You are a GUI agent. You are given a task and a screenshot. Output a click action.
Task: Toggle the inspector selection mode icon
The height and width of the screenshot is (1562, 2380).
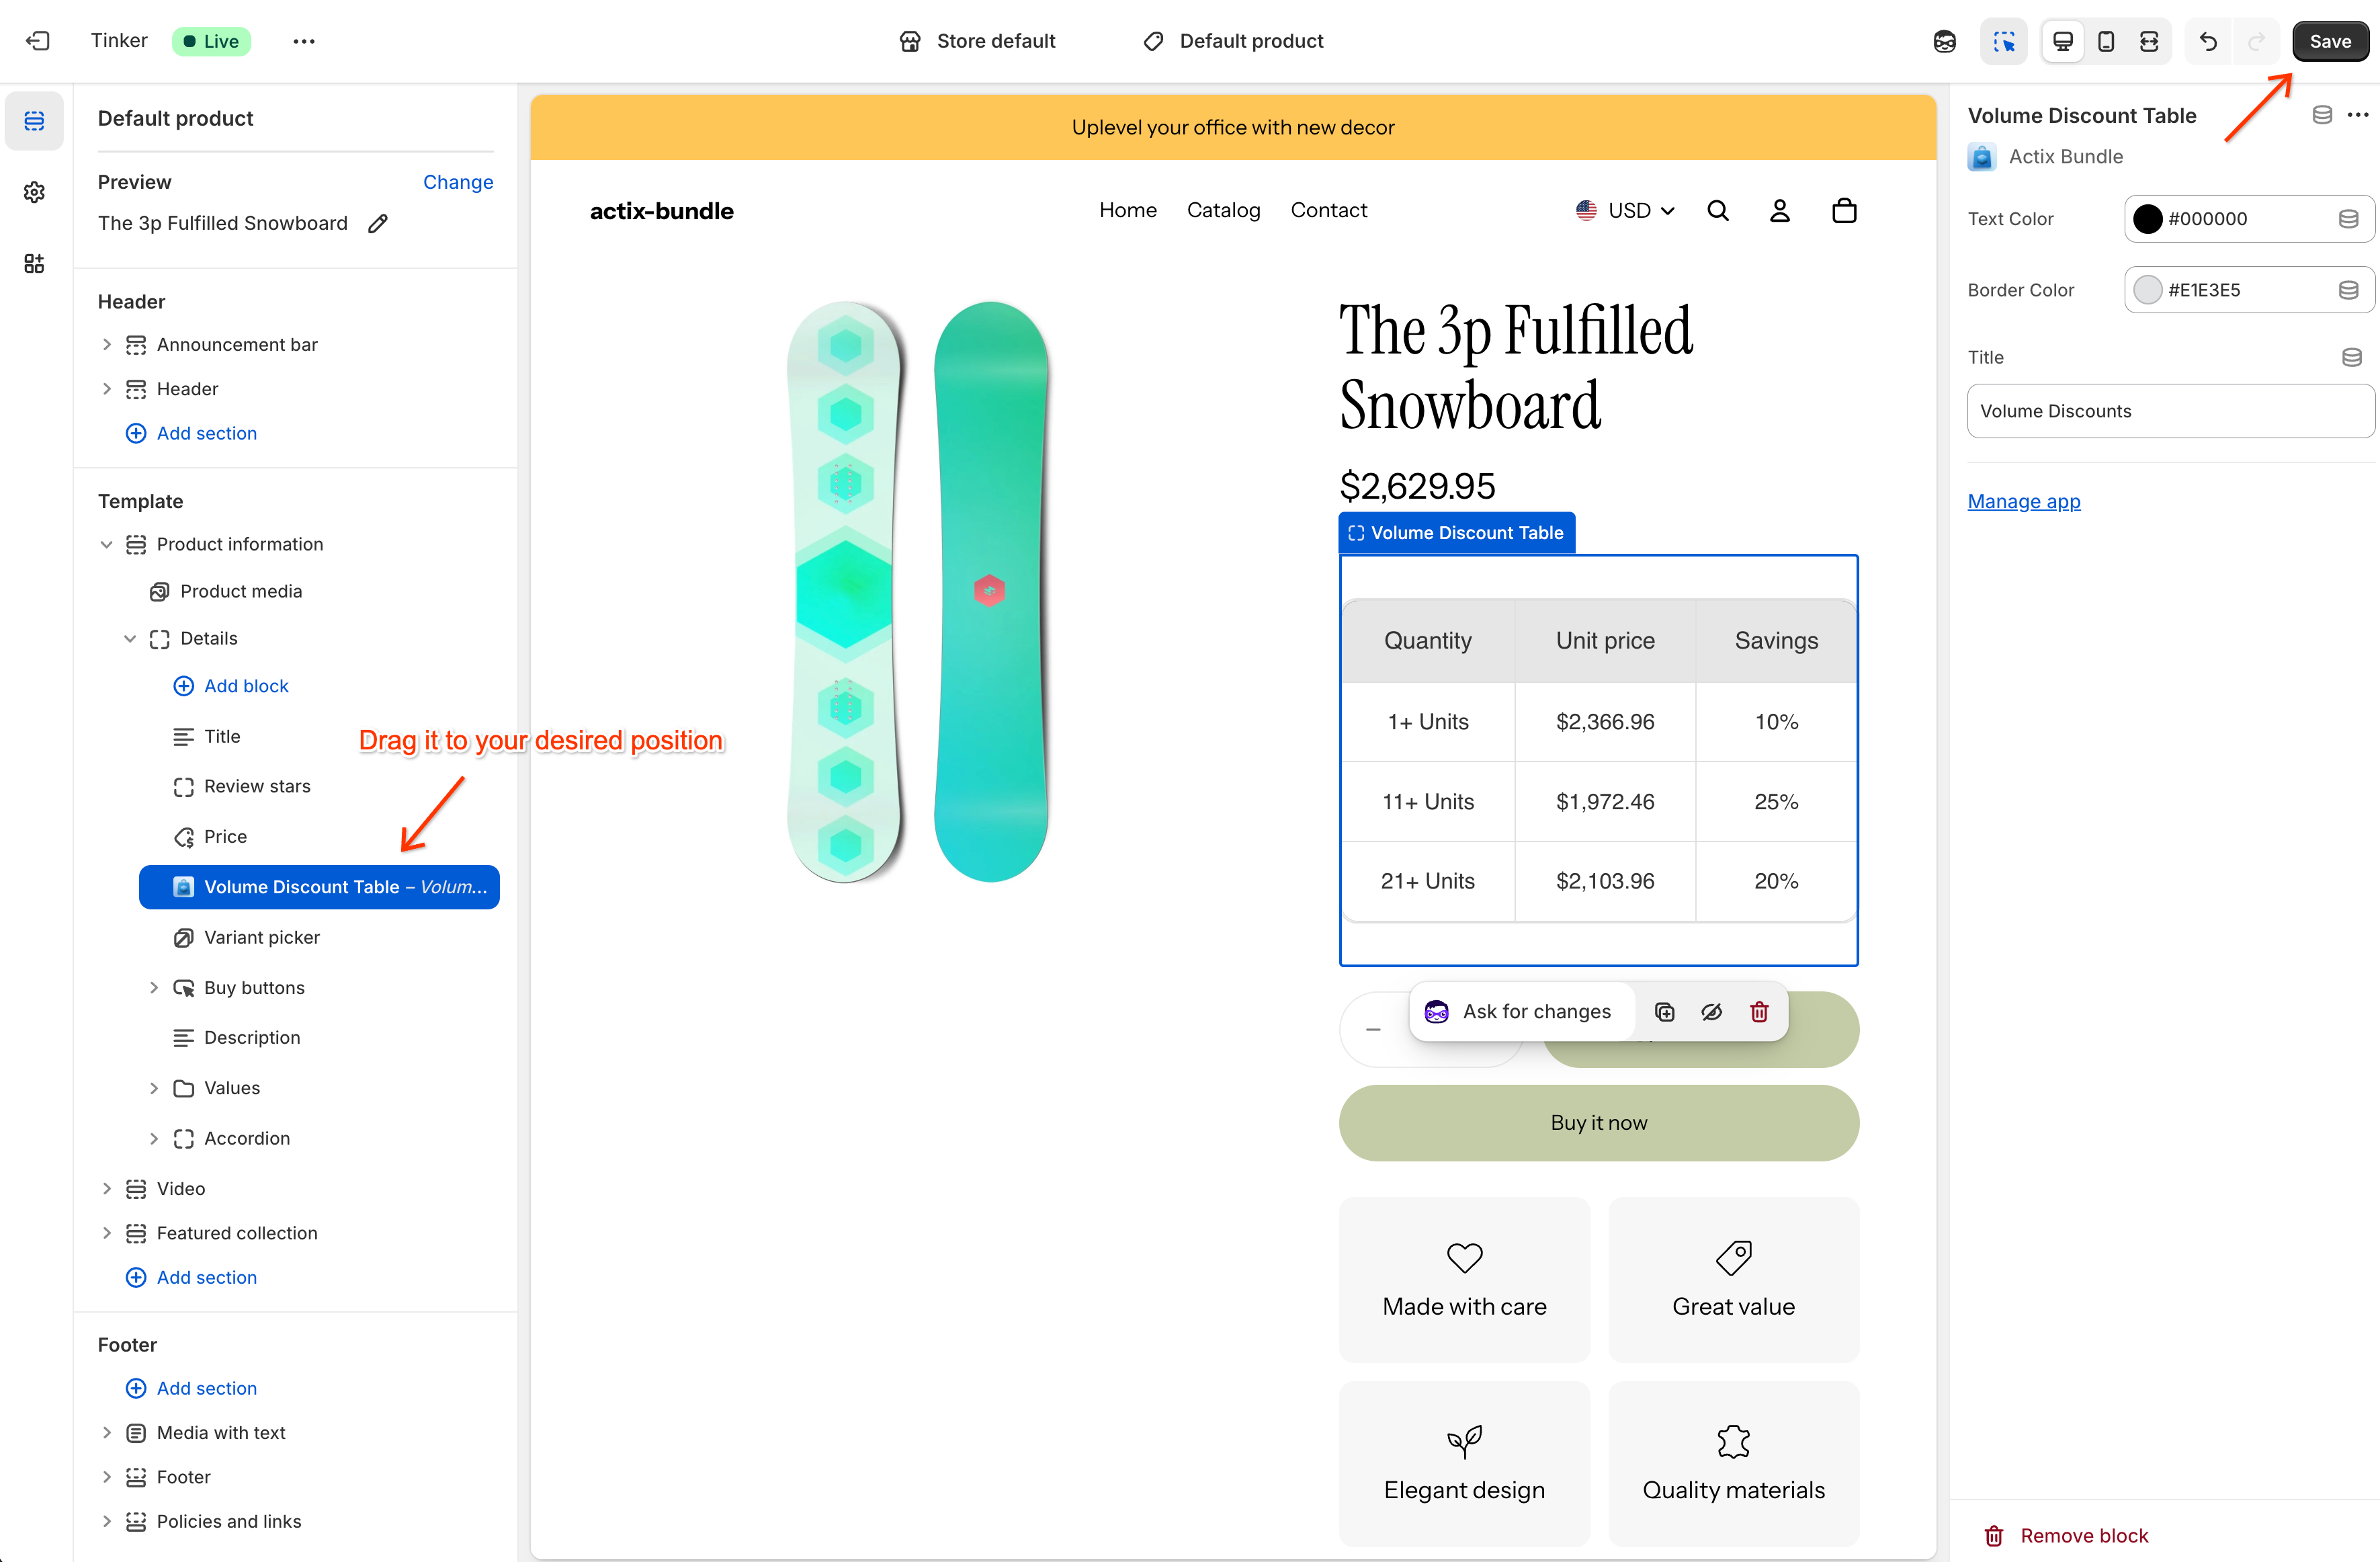[x=2004, y=41]
